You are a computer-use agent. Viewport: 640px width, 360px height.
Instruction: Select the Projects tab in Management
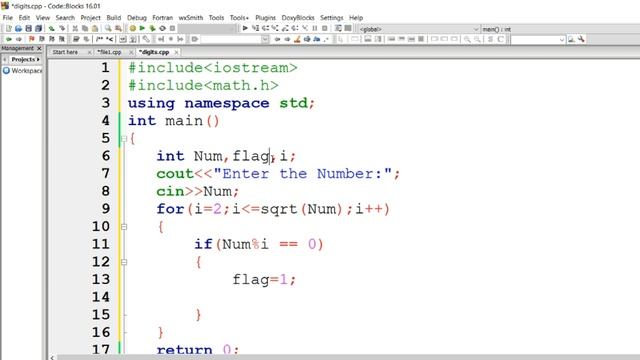[x=23, y=60]
